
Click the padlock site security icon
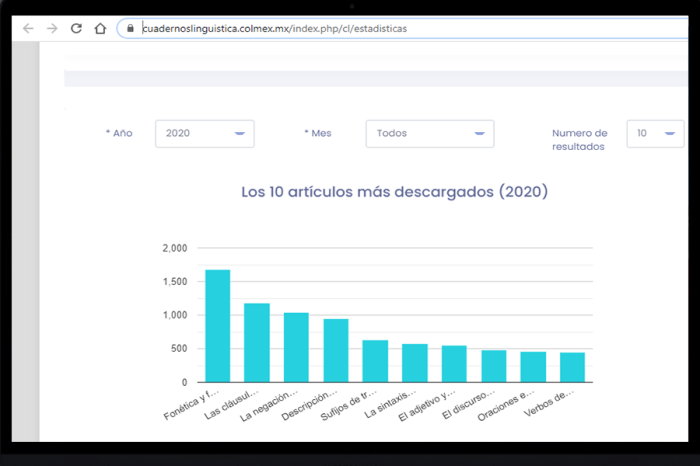pos(131,29)
